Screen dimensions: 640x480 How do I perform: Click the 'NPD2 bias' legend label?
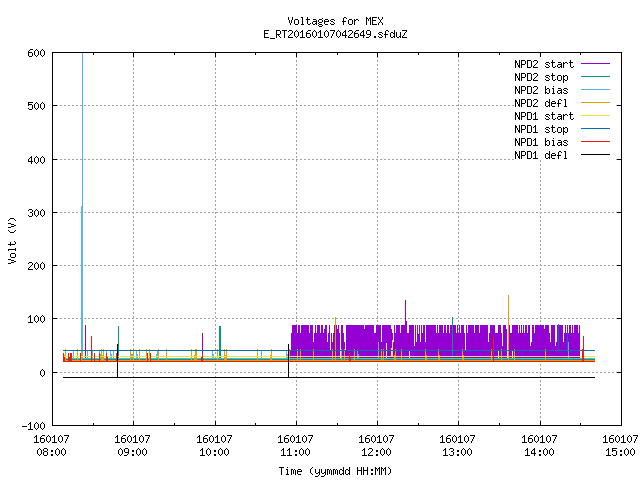(x=541, y=90)
